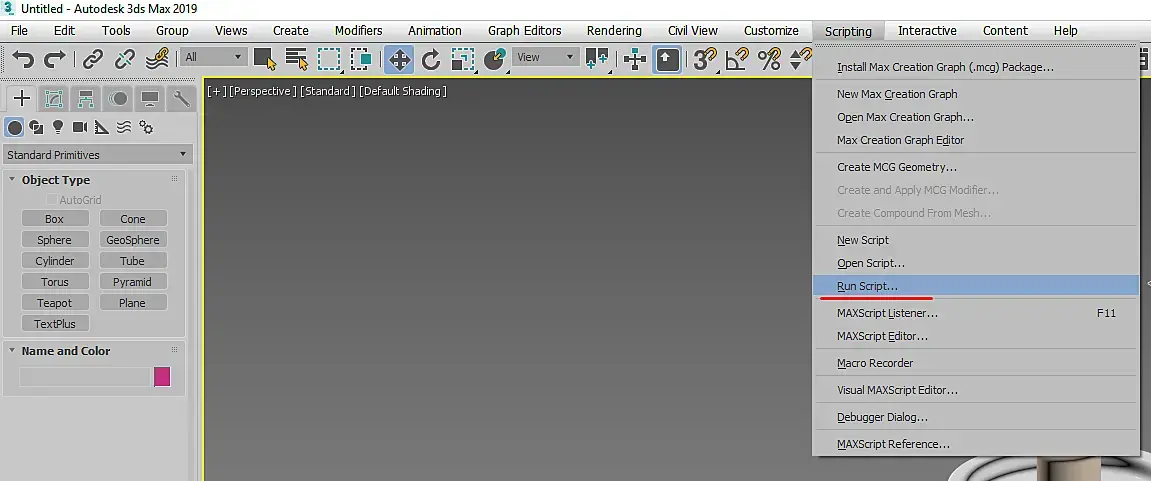
Task: Choose Run Script... from Scripting menu
Action: coord(976,286)
